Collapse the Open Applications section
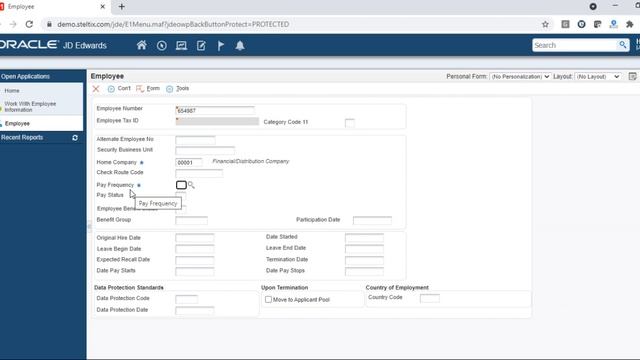 (x=25, y=76)
